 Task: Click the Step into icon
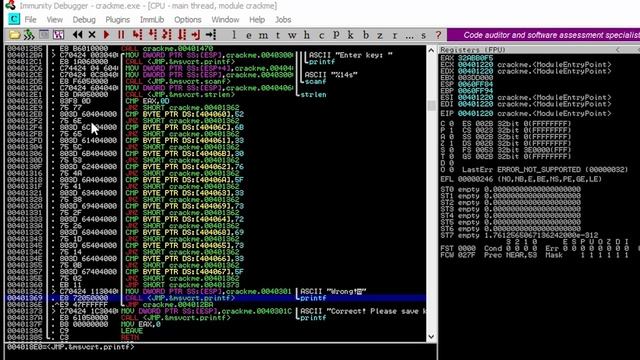coord(137,35)
